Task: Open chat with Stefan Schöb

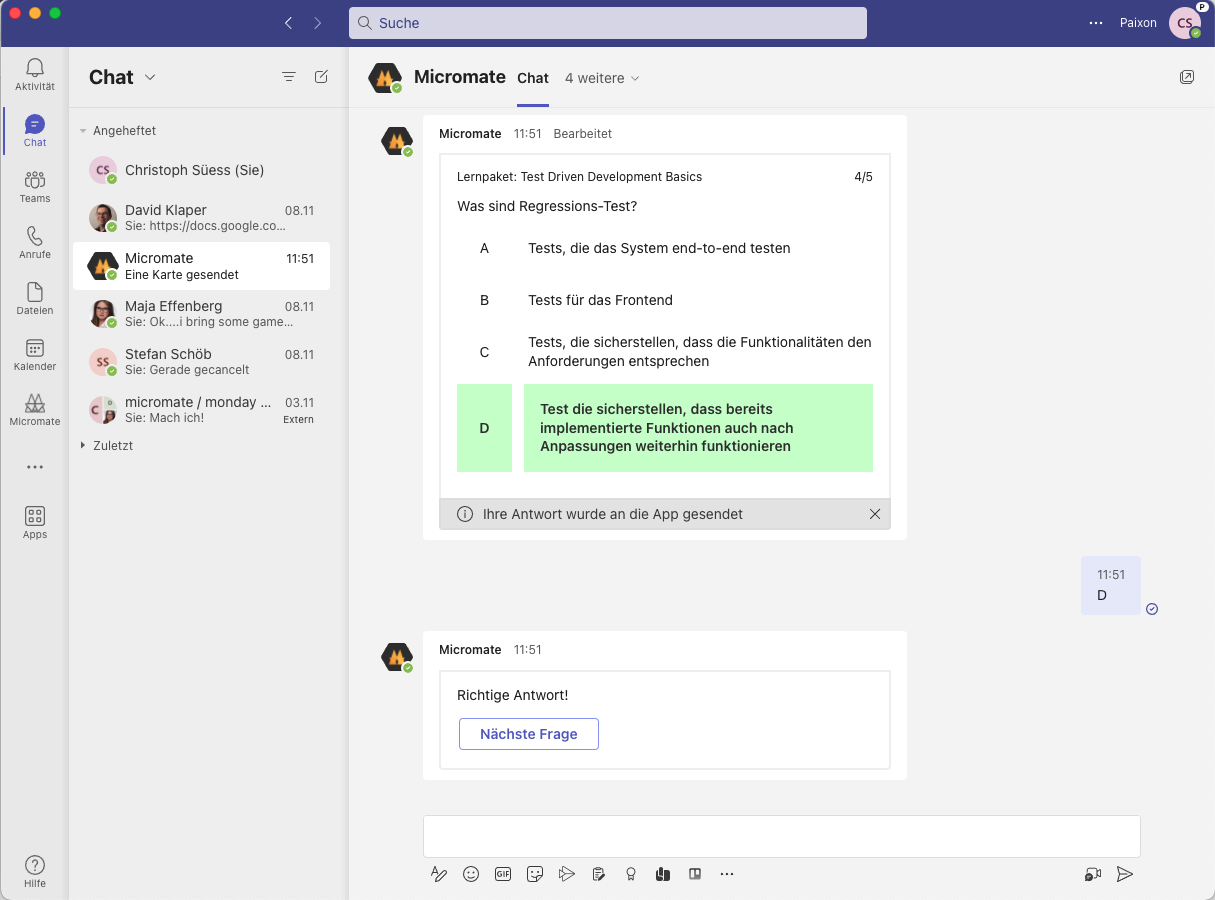Action: point(201,362)
